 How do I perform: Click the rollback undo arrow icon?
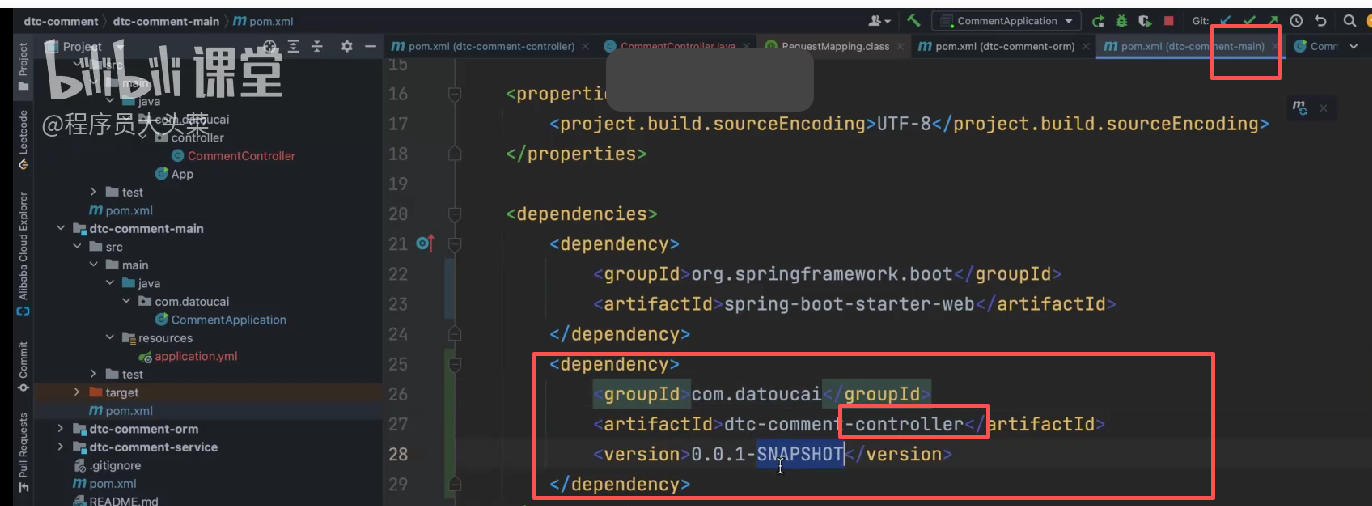pos(1321,20)
